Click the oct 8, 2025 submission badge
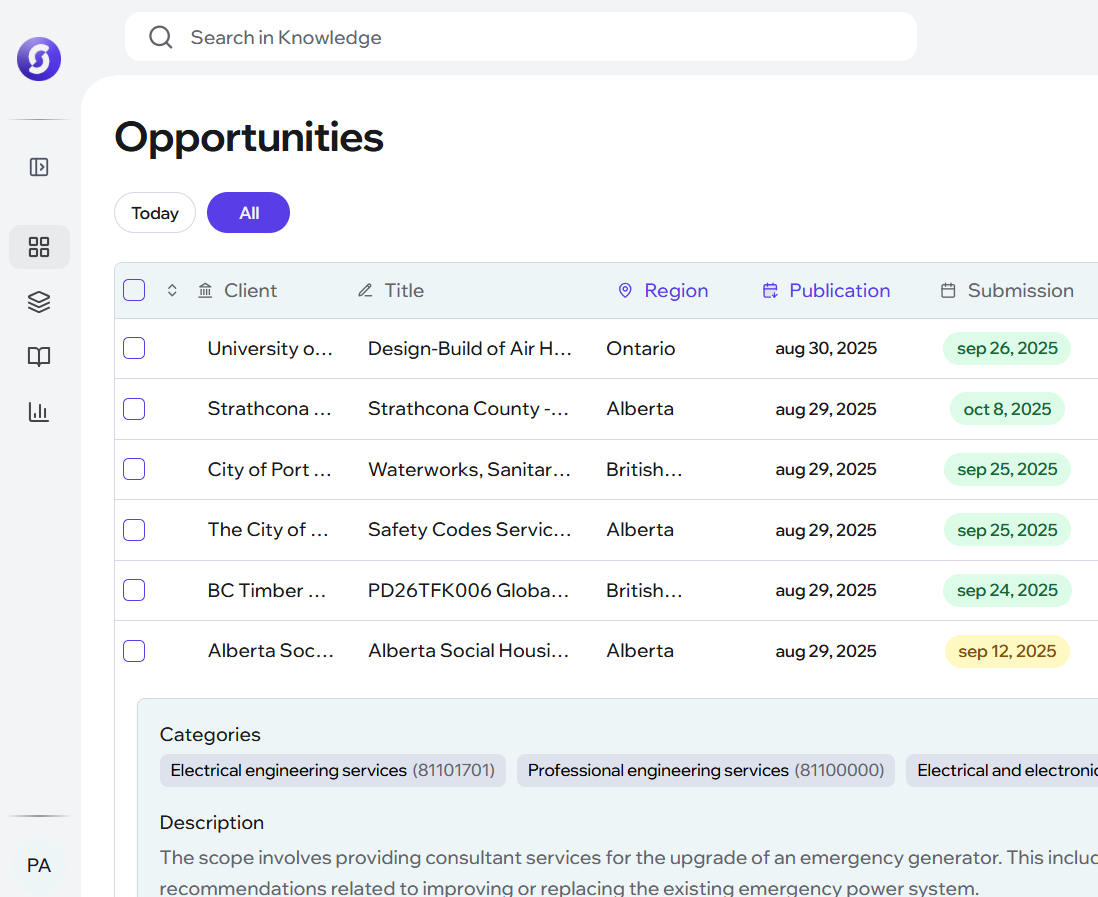Image resolution: width=1098 pixels, height=897 pixels. [1007, 409]
